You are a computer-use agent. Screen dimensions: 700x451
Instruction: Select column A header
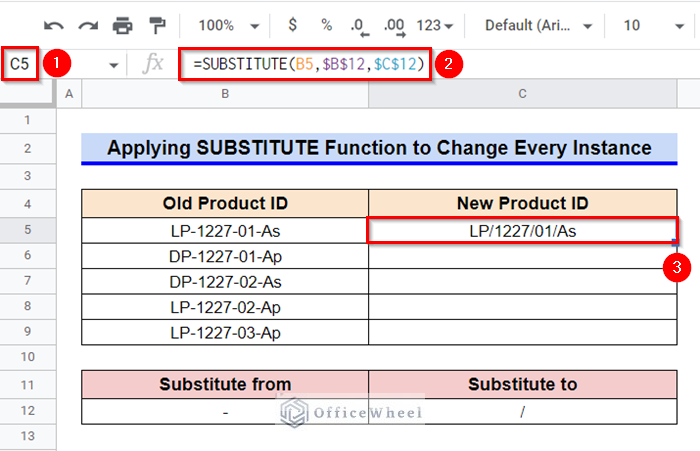click(69, 94)
